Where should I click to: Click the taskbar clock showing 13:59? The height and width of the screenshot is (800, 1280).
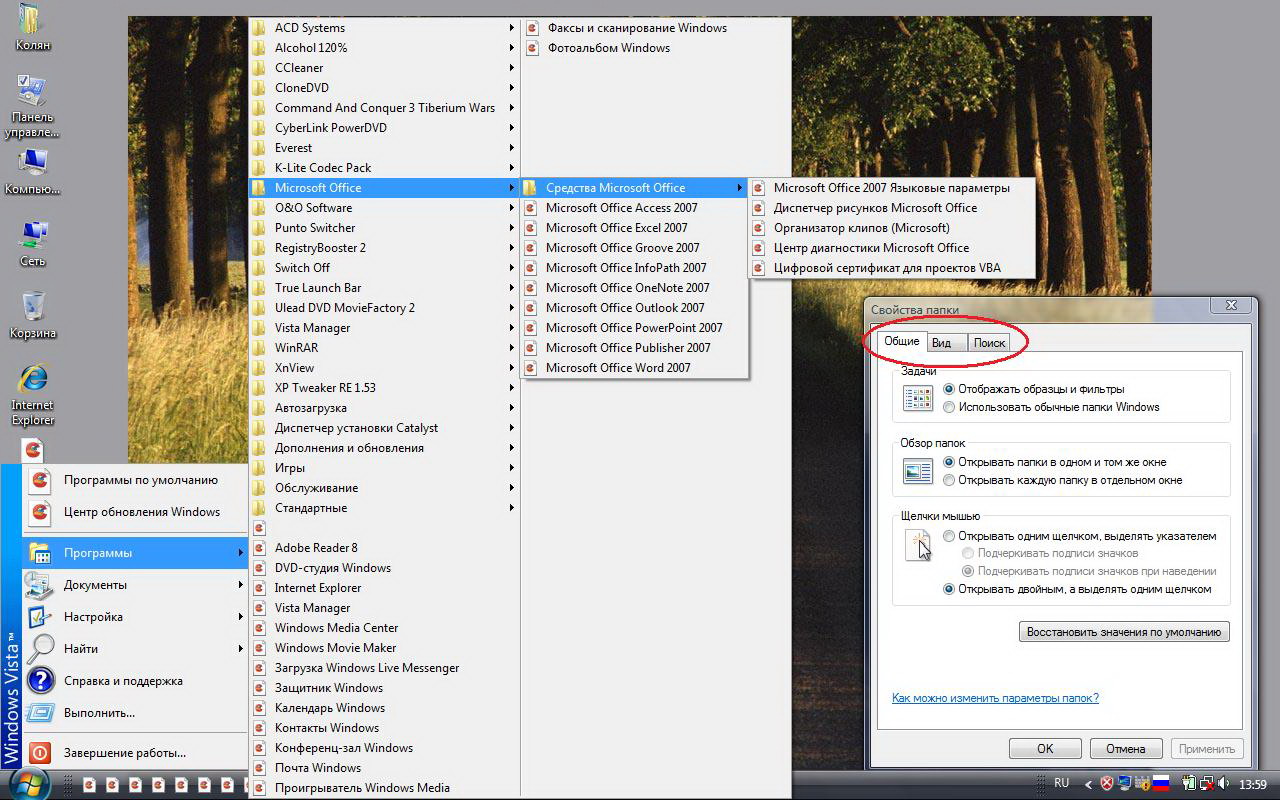point(1253,784)
